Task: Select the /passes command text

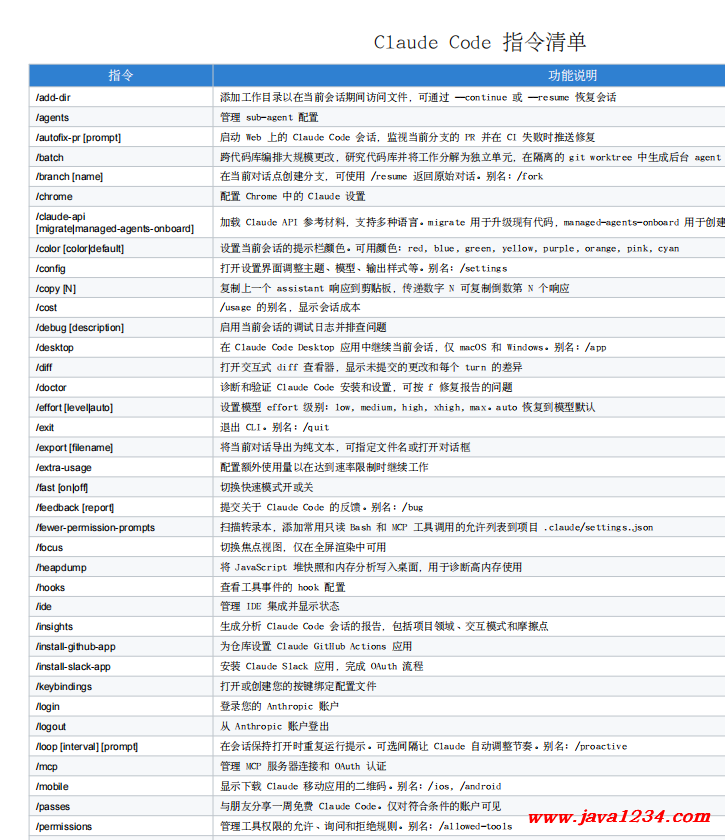Action: point(53,807)
